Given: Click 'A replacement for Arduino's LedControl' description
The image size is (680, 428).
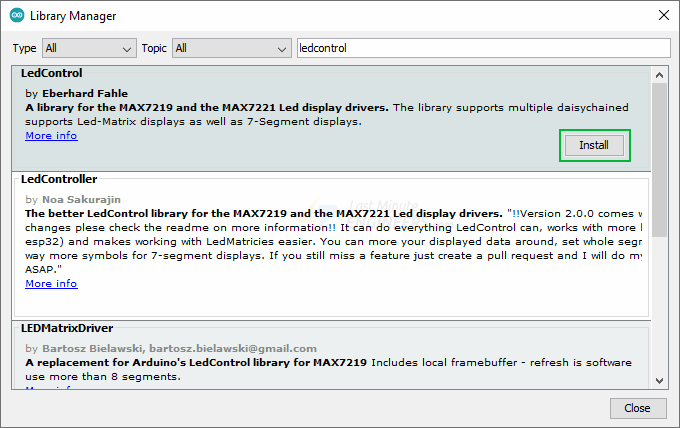Looking at the screenshot, I should coord(196,363).
